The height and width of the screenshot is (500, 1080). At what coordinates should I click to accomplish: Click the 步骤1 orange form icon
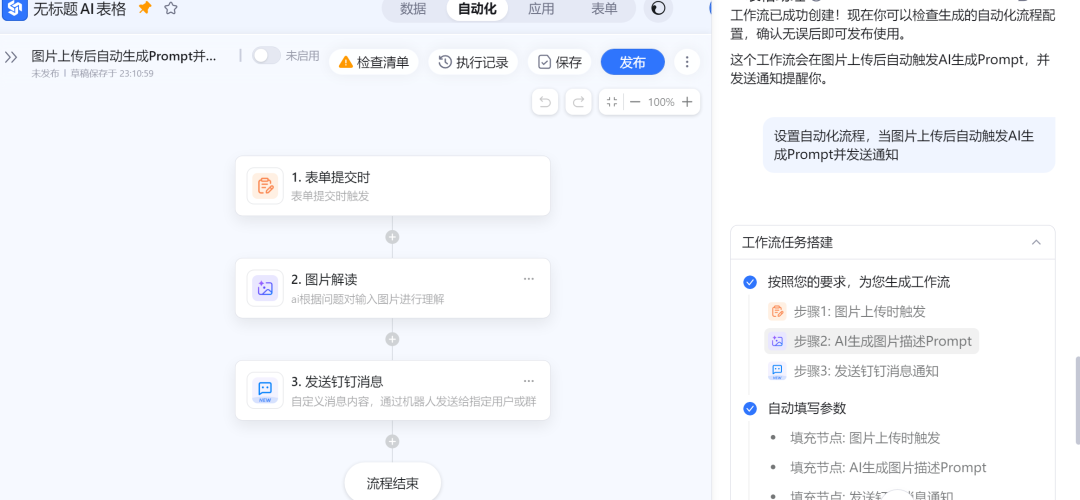(x=777, y=311)
